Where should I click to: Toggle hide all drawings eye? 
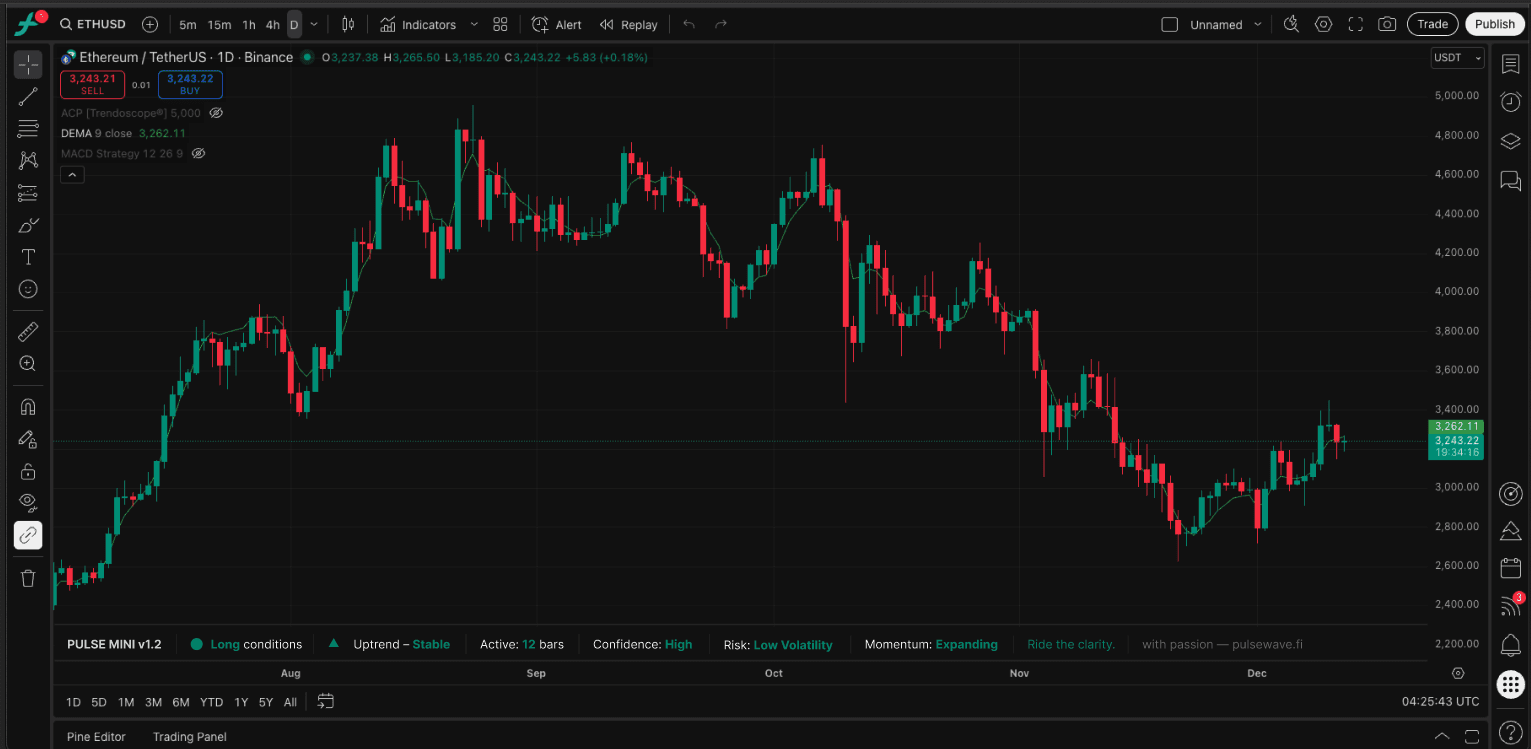tap(28, 503)
